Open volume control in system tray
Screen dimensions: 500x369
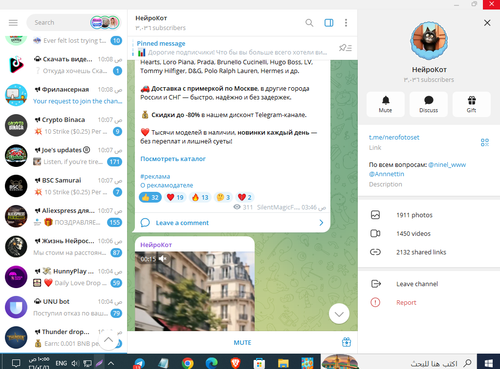[75, 363]
